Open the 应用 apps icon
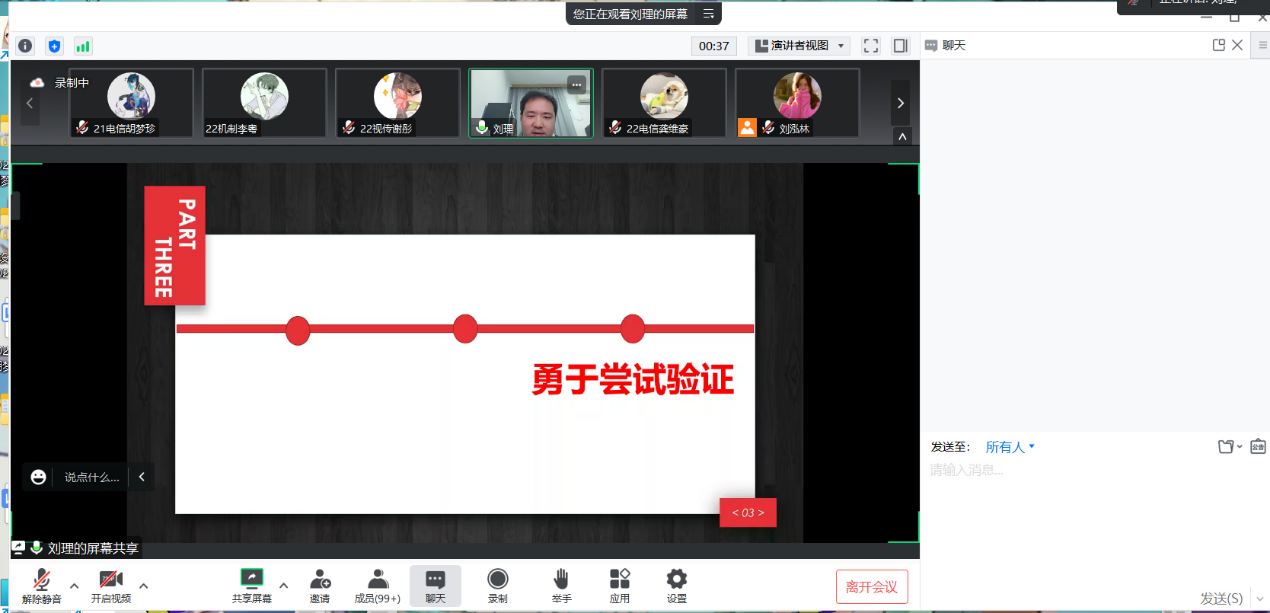The width and height of the screenshot is (1270, 613). pyautogui.click(x=620, y=585)
